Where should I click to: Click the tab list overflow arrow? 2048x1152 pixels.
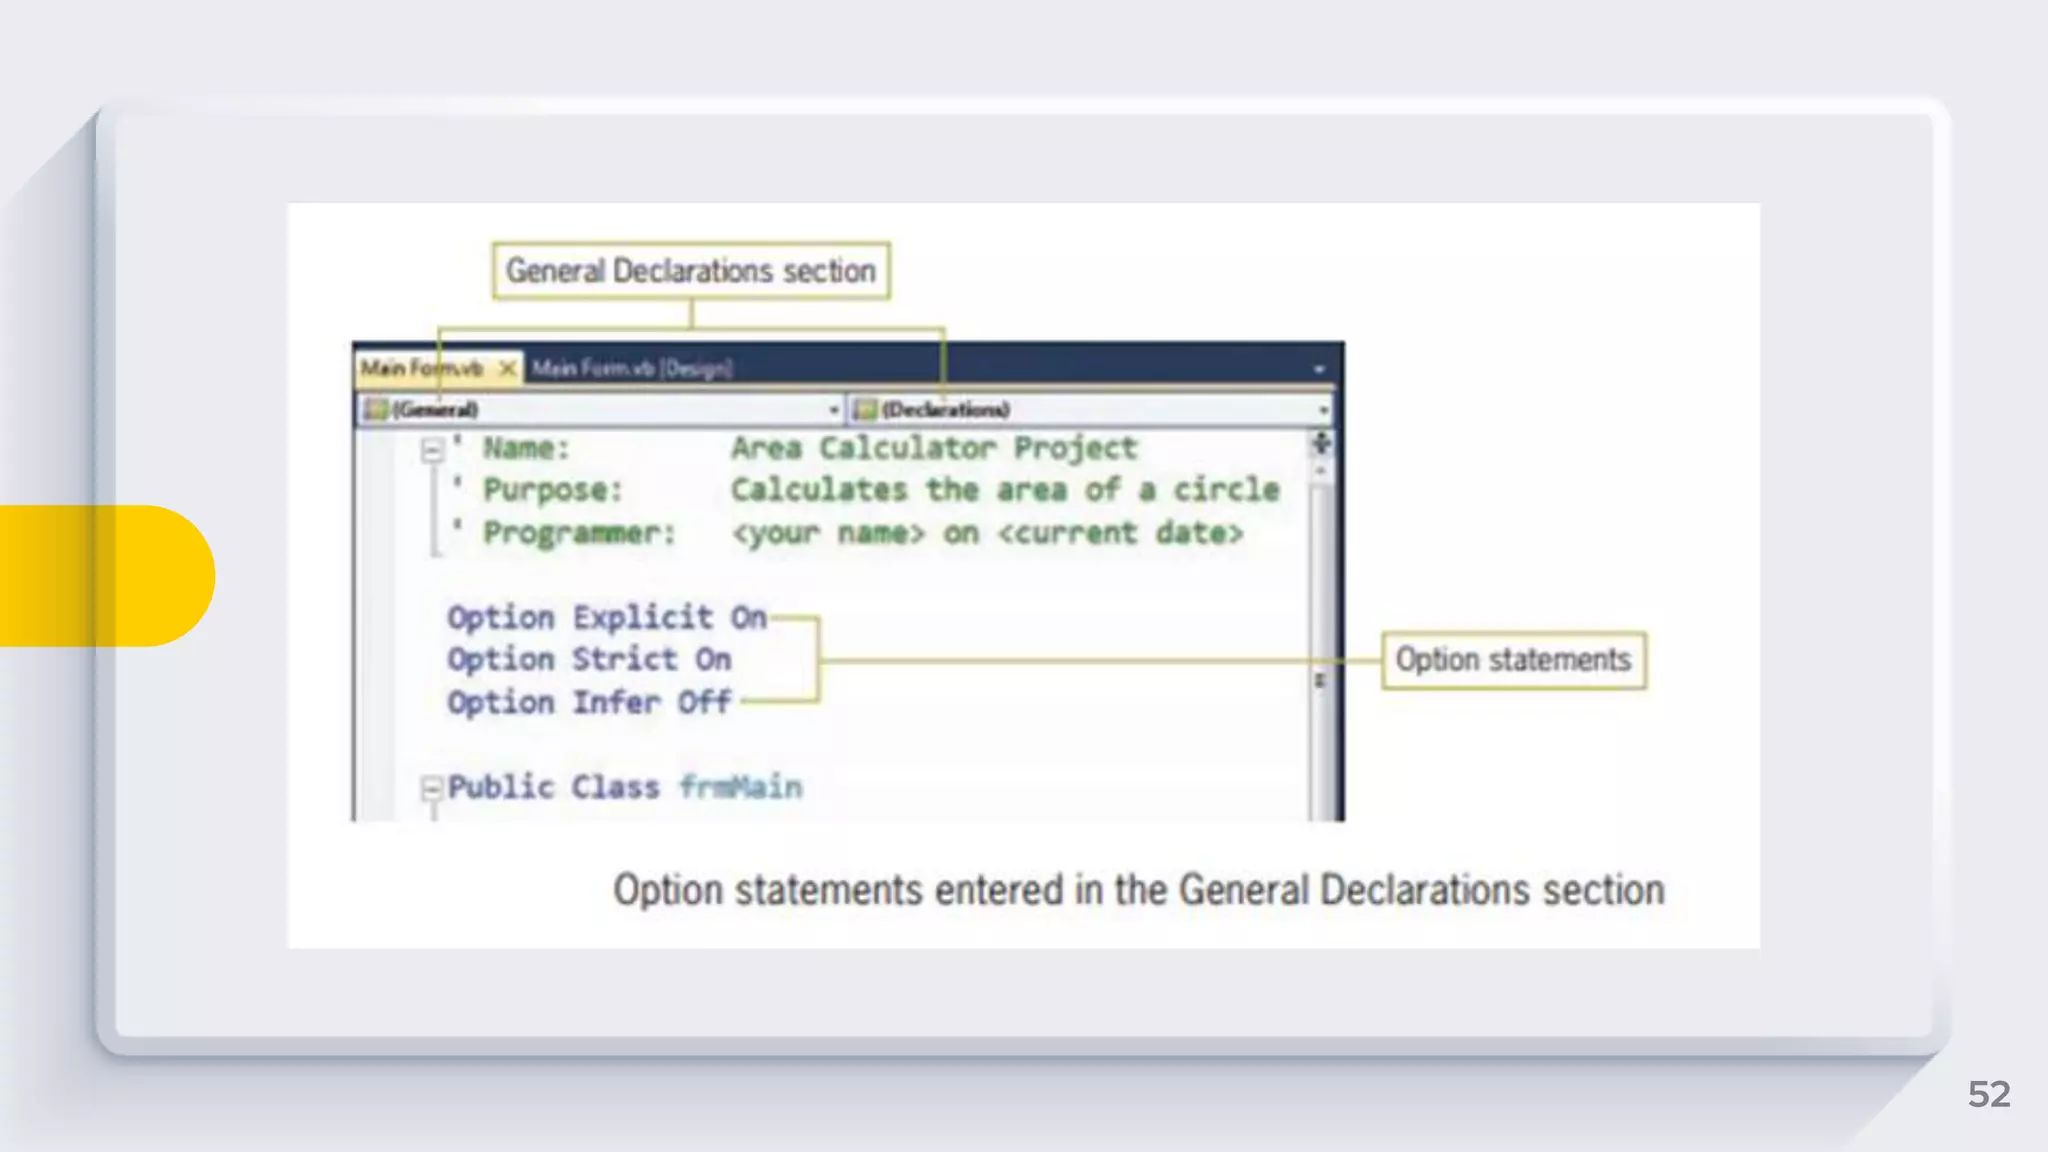1319,370
